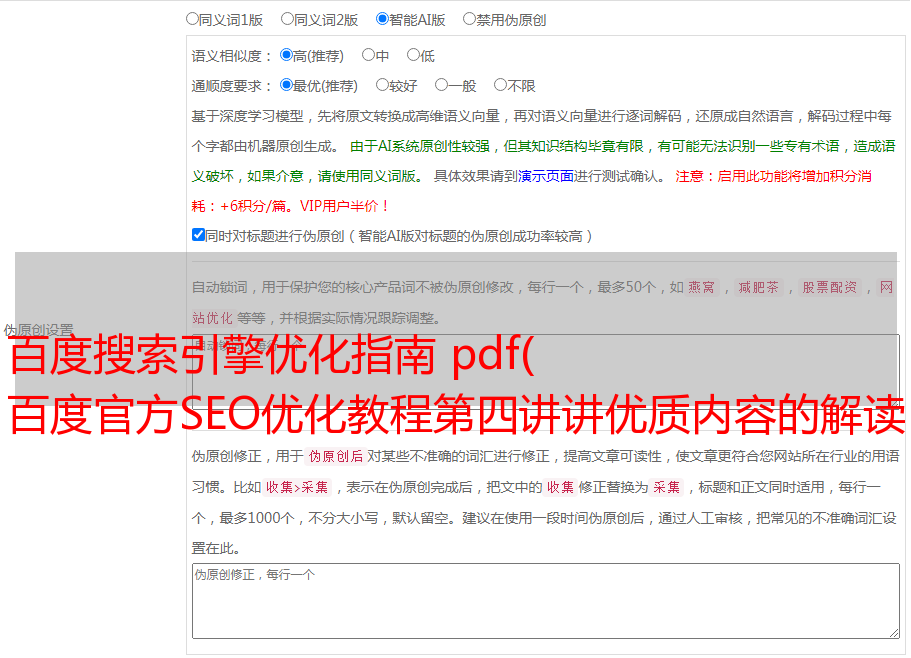This screenshot has height=658, width=911.
Task: Click the 站优化 highlighted keyword
Action: tap(213, 318)
